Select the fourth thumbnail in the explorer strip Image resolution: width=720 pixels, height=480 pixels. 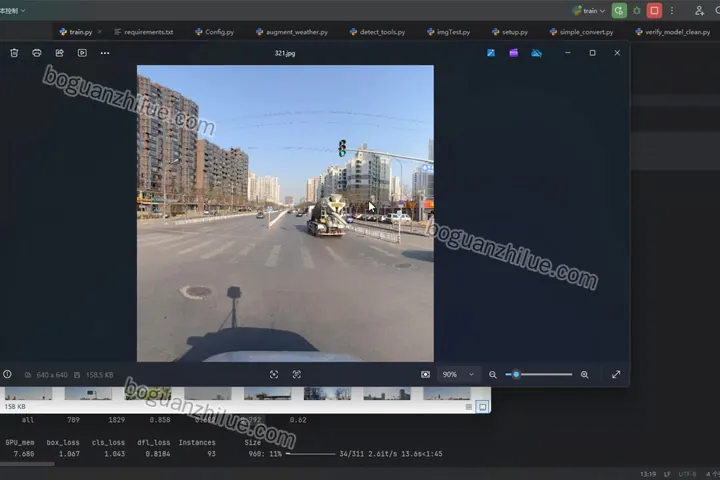pos(208,394)
